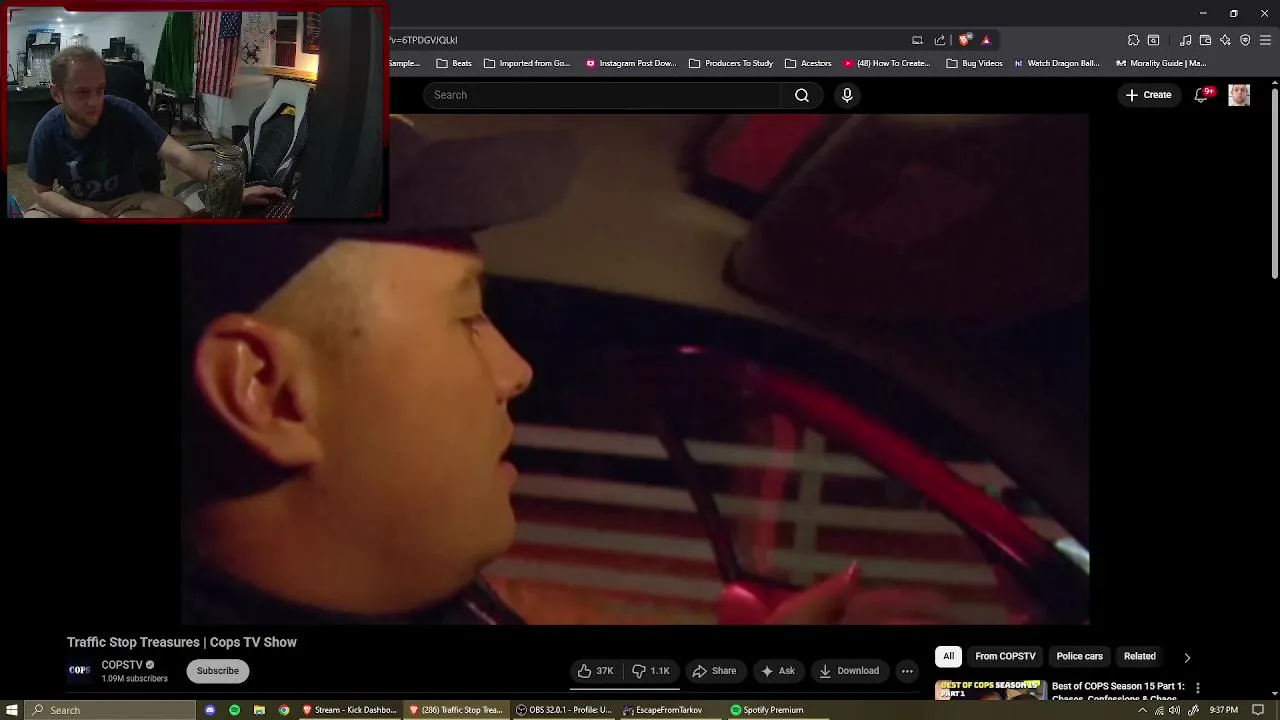
Task: Switch to OBS 32.0.1 taskbar window
Action: click(x=564, y=710)
